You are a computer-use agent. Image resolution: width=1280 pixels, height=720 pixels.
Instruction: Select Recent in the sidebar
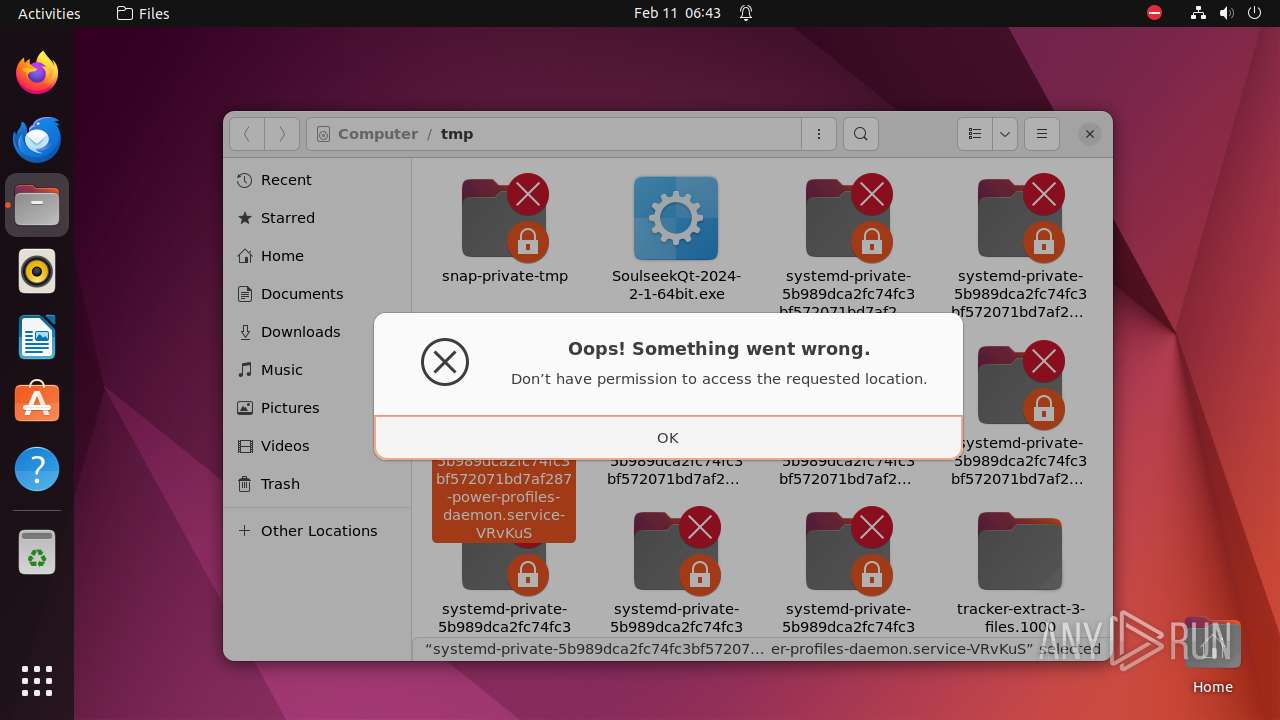[x=319, y=180]
